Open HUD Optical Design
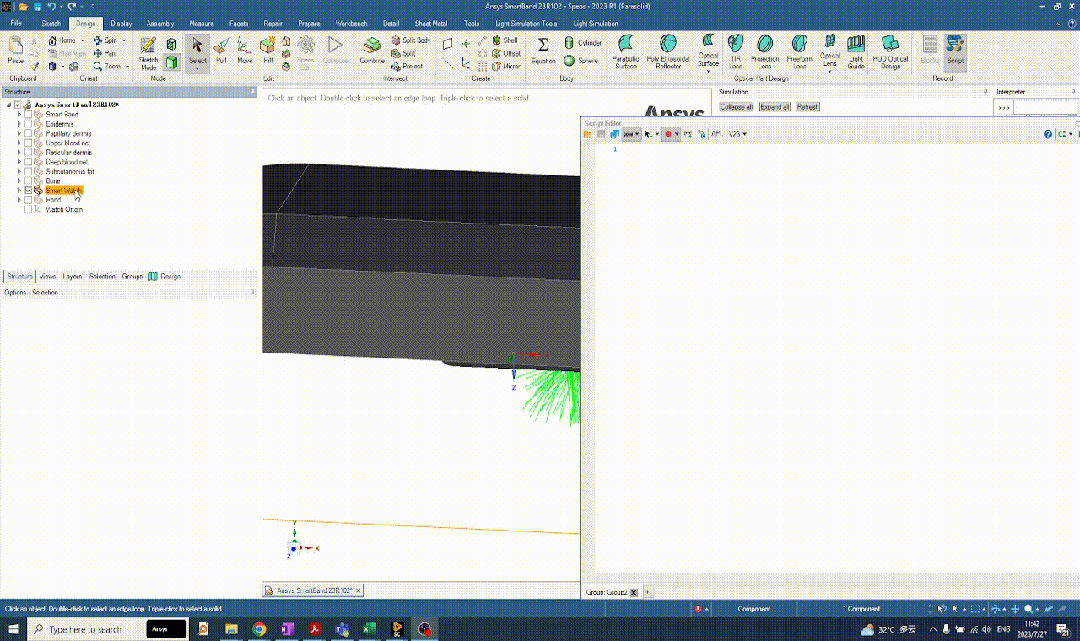 (x=891, y=52)
